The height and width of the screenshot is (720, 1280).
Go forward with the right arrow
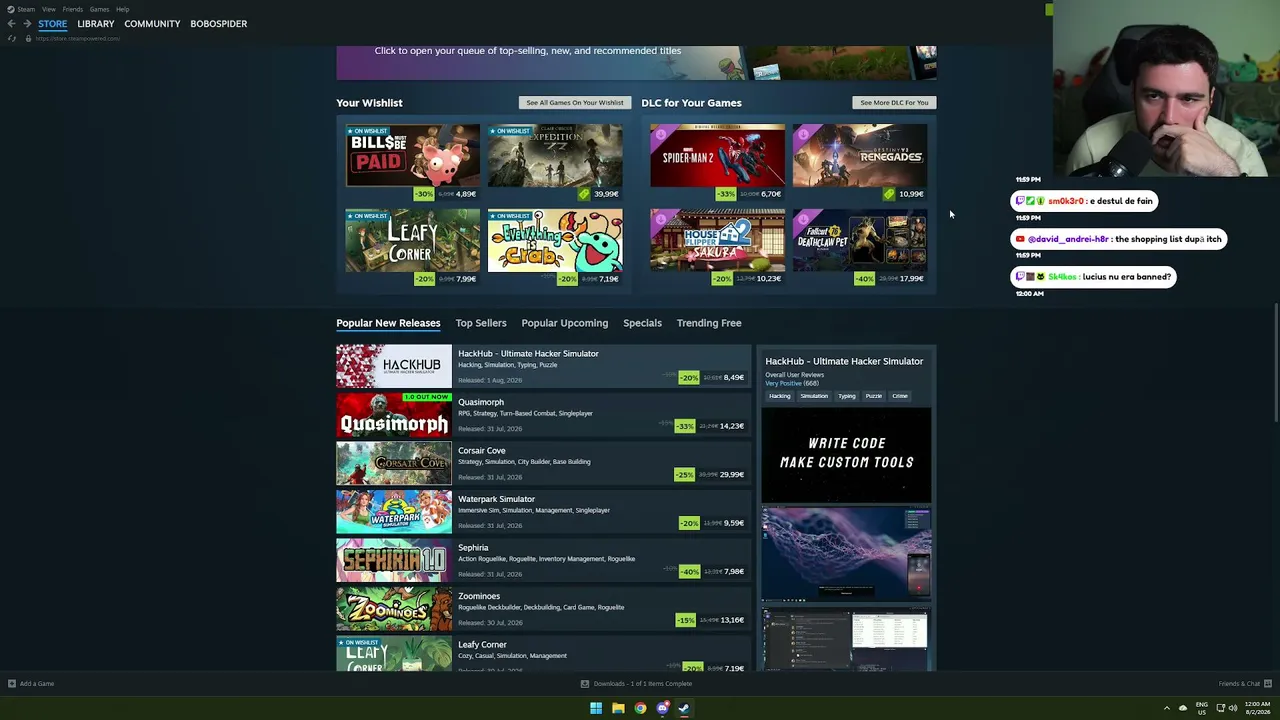tap(27, 24)
